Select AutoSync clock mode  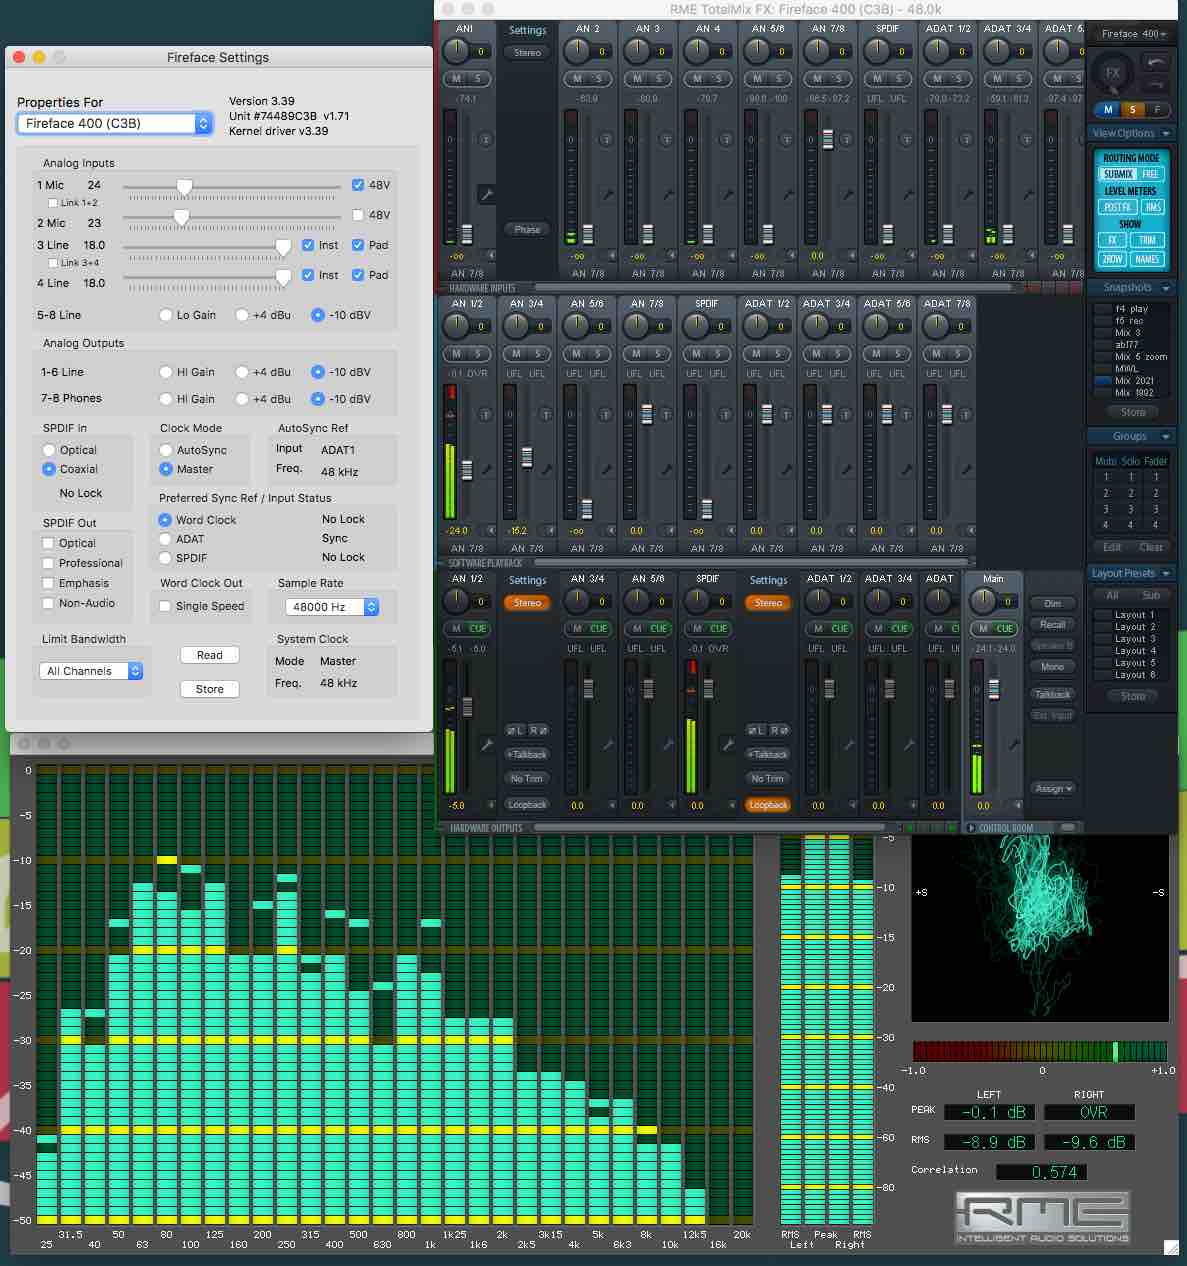166,450
